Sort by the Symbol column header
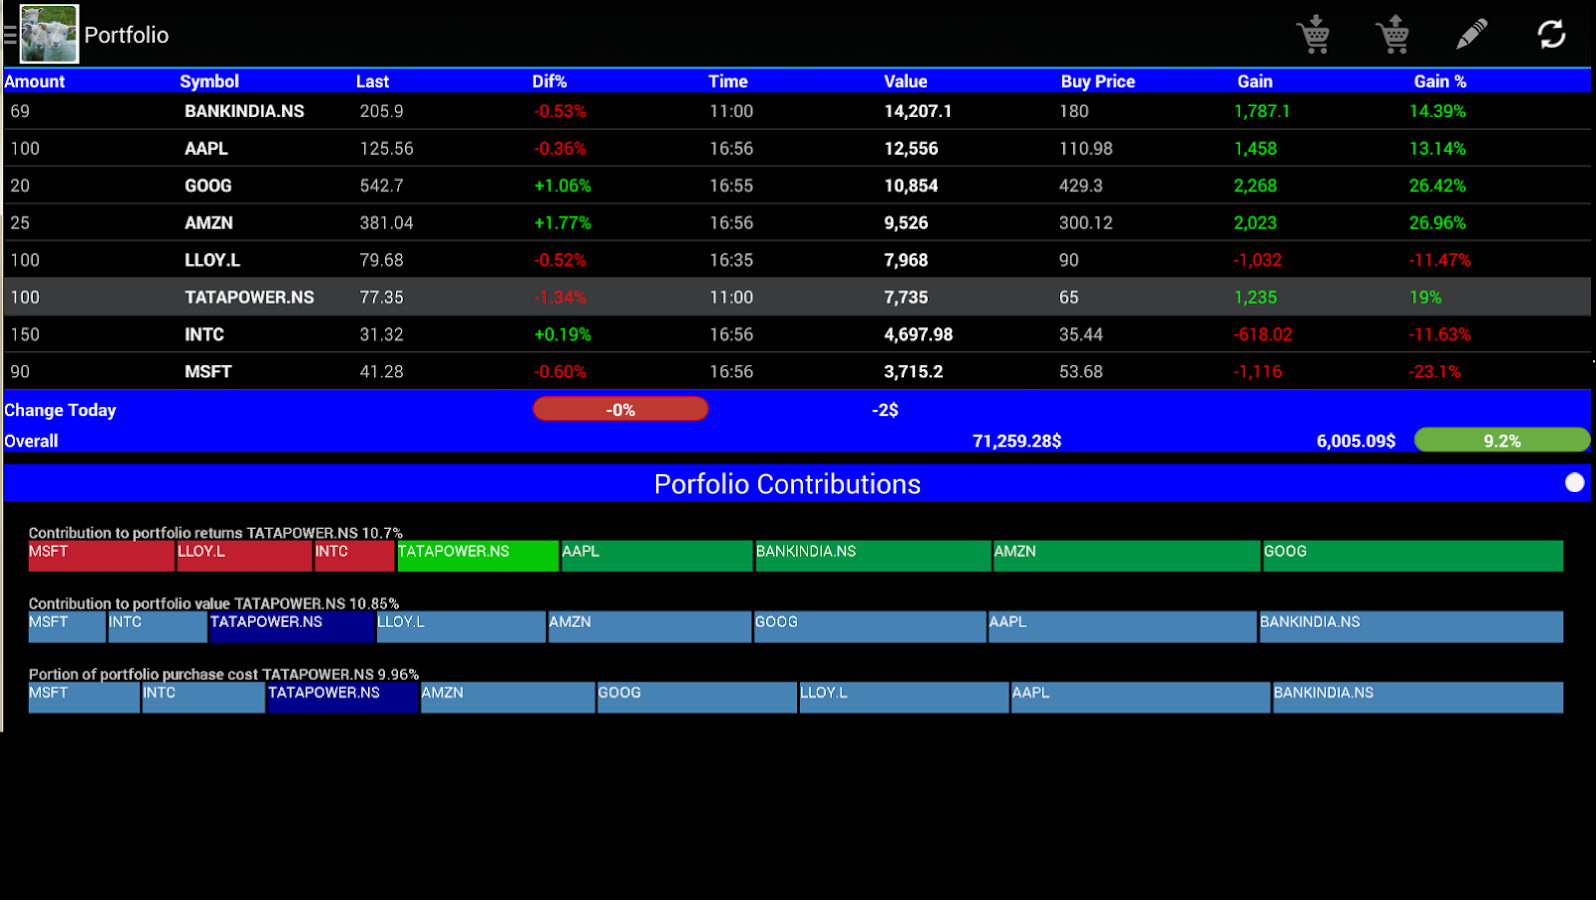 [x=209, y=82]
